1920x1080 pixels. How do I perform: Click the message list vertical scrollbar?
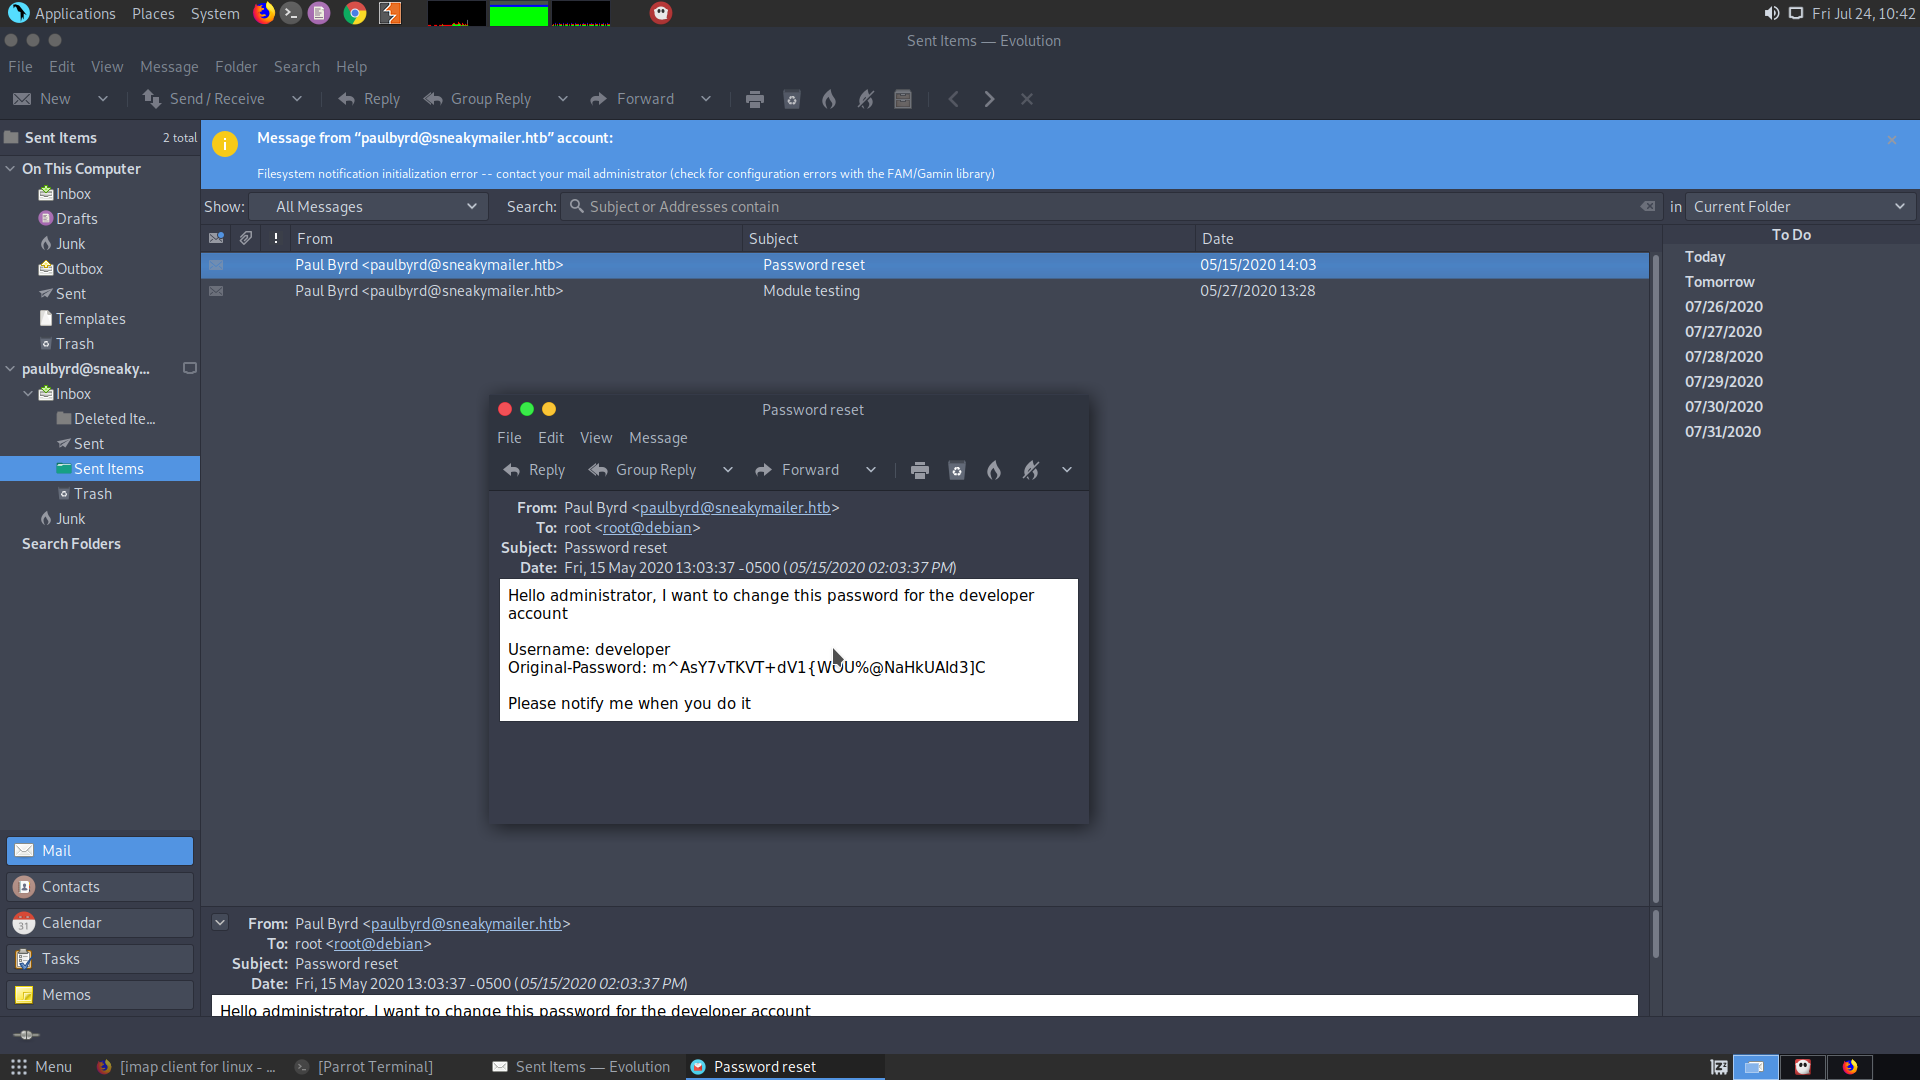[1655, 580]
